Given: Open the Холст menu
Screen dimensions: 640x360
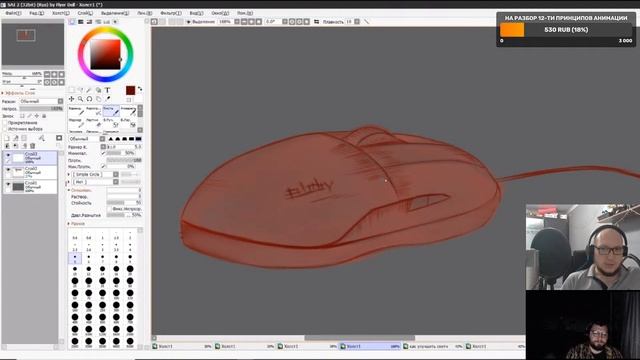Looking at the screenshot, I should pos(61,13).
